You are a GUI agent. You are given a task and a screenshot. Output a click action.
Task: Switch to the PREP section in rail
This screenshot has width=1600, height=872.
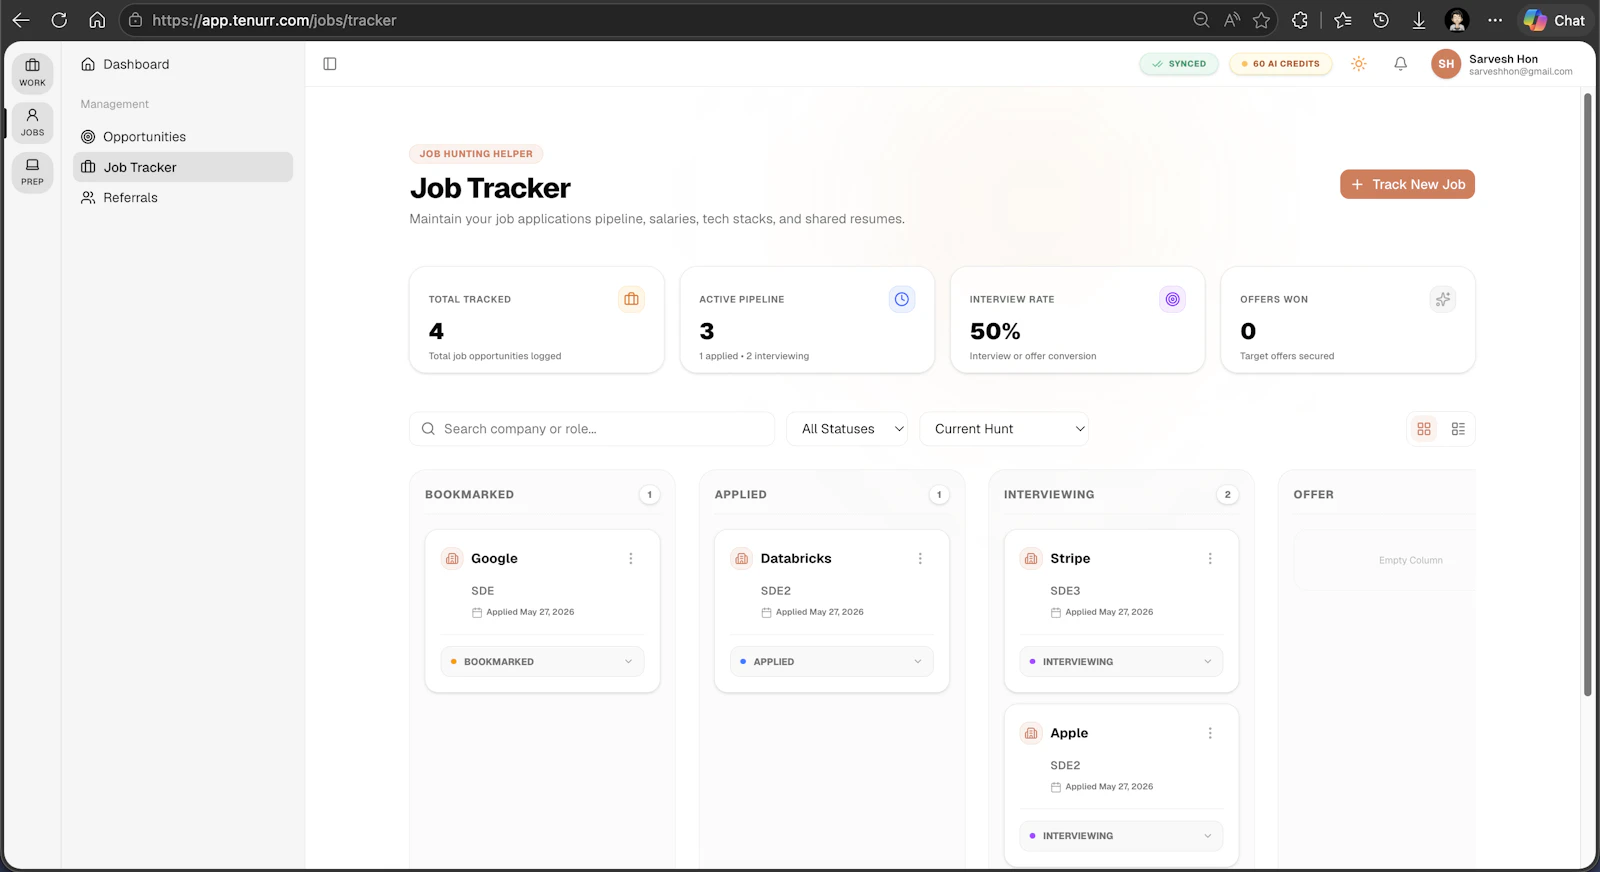tap(32, 171)
